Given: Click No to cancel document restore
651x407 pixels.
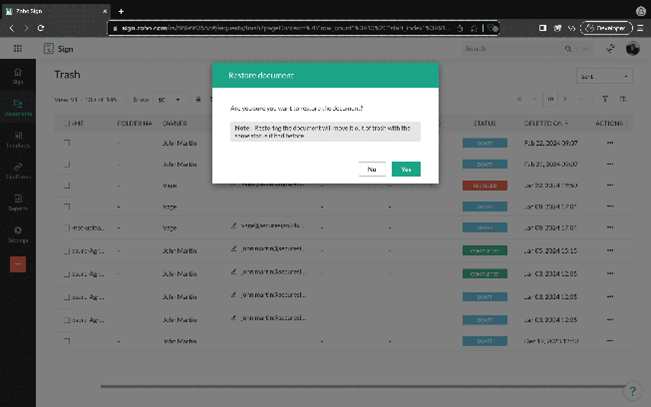Looking at the screenshot, I should (x=372, y=170).
